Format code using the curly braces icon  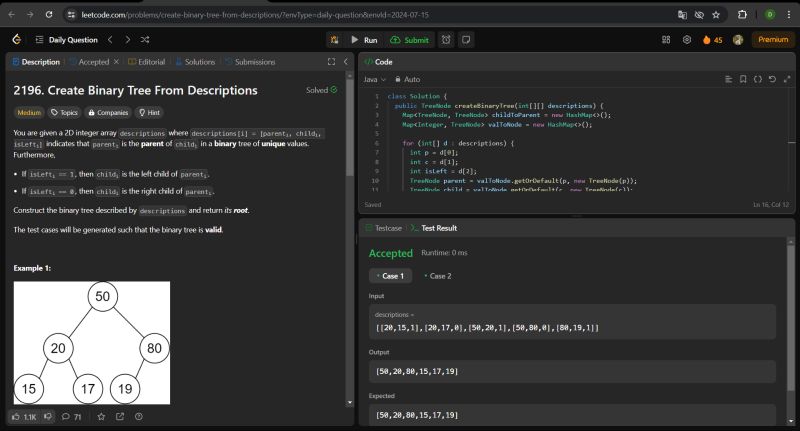click(757, 79)
